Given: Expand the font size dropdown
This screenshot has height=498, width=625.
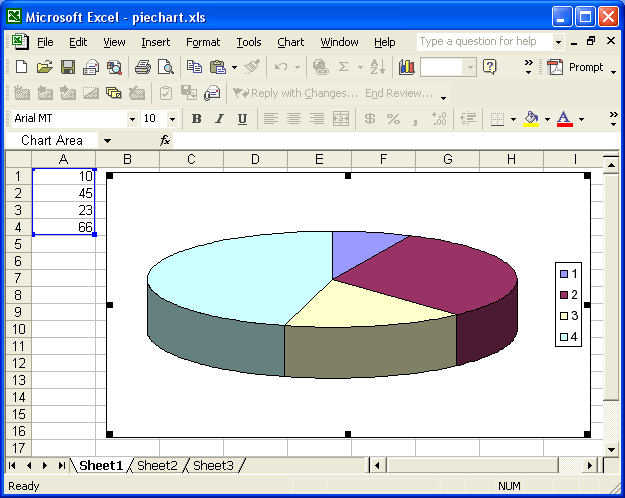Looking at the screenshot, I should 172,119.
